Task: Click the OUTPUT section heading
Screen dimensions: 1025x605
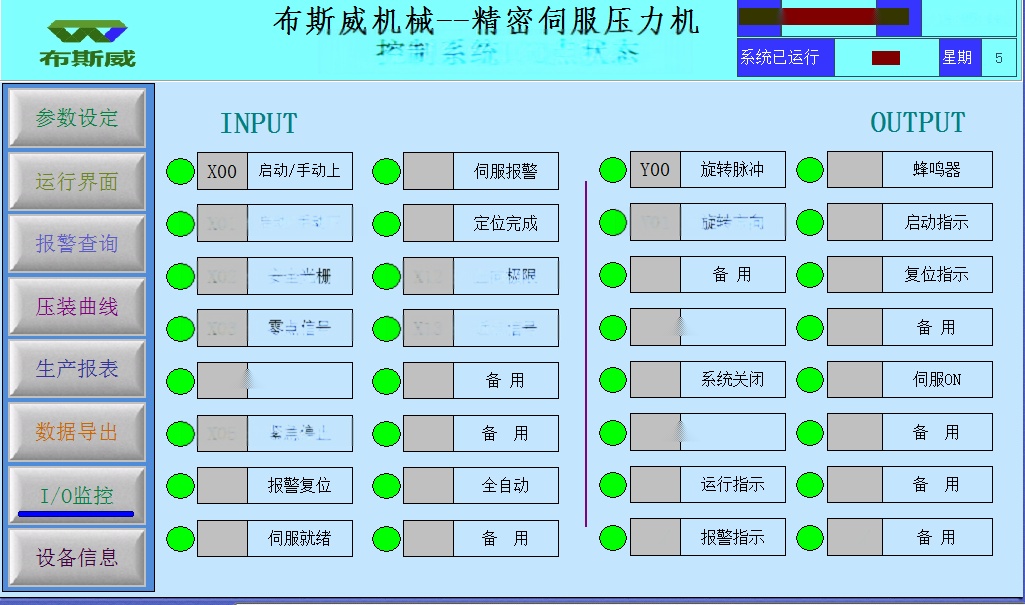Action: [918, 122]
